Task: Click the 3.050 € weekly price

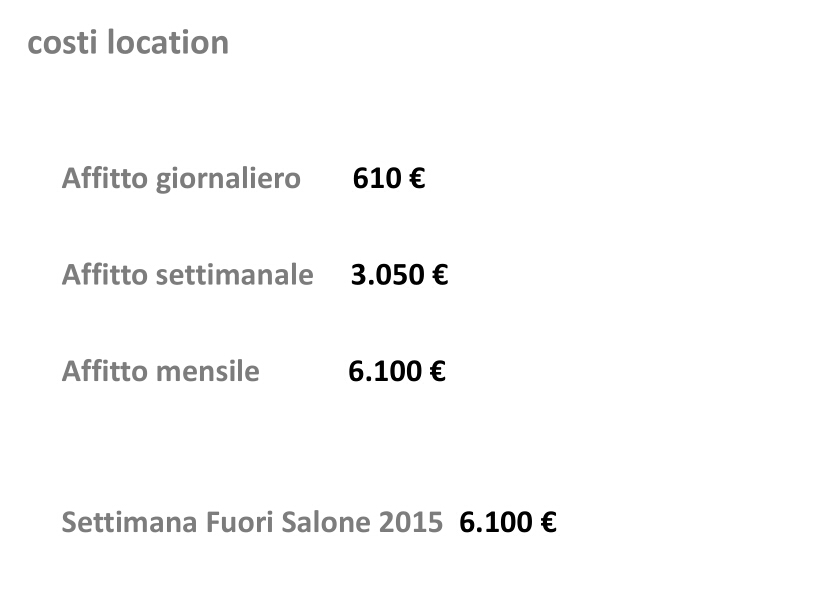Action: pos(399,275)
